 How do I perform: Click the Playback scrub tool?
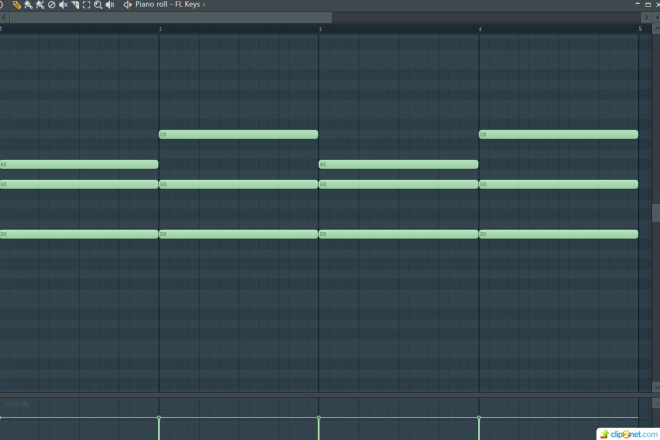coord(110,5)
